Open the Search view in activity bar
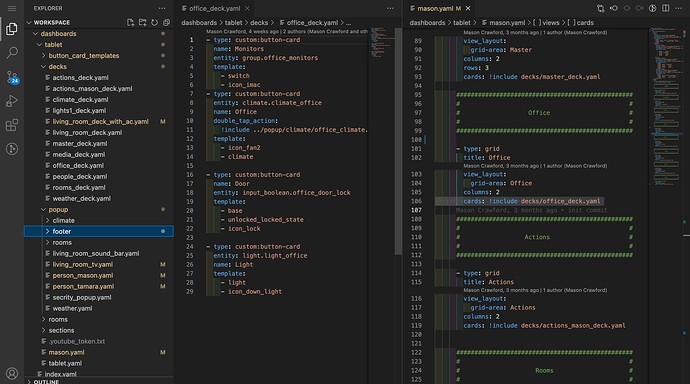The height and width of the screenshot is (384, 690). coord(12,53)
